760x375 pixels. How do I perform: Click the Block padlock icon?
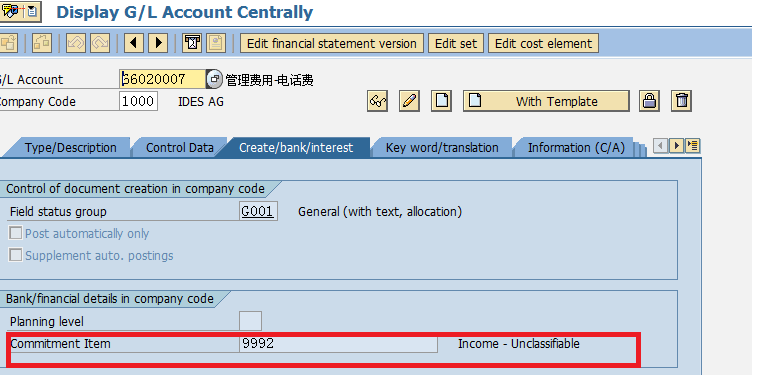point(649,101)
